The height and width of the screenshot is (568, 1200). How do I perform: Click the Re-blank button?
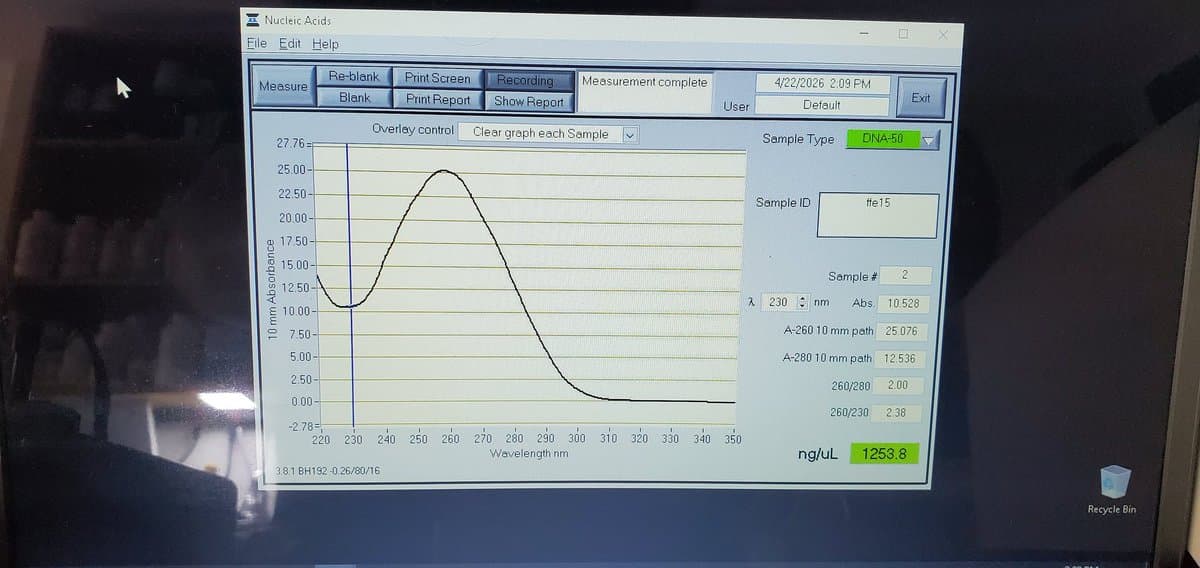(354, 77)
